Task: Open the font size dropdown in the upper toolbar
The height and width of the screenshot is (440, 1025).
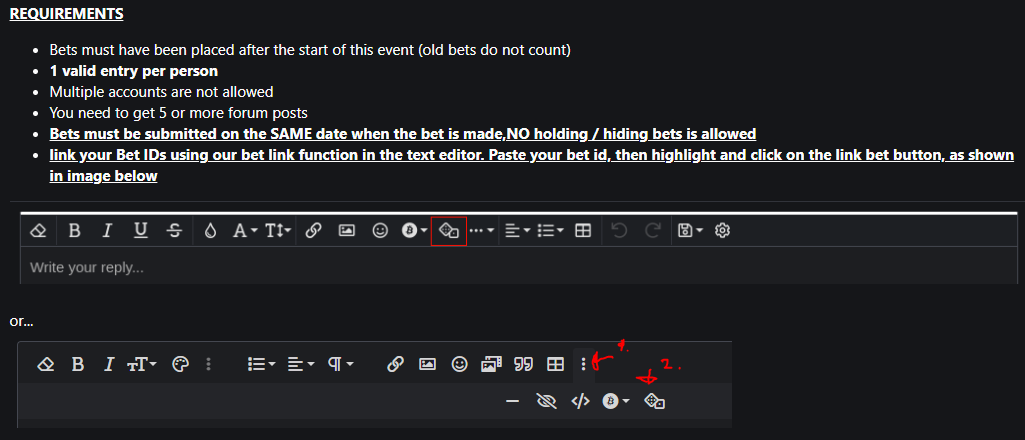Action: point(278,230)
